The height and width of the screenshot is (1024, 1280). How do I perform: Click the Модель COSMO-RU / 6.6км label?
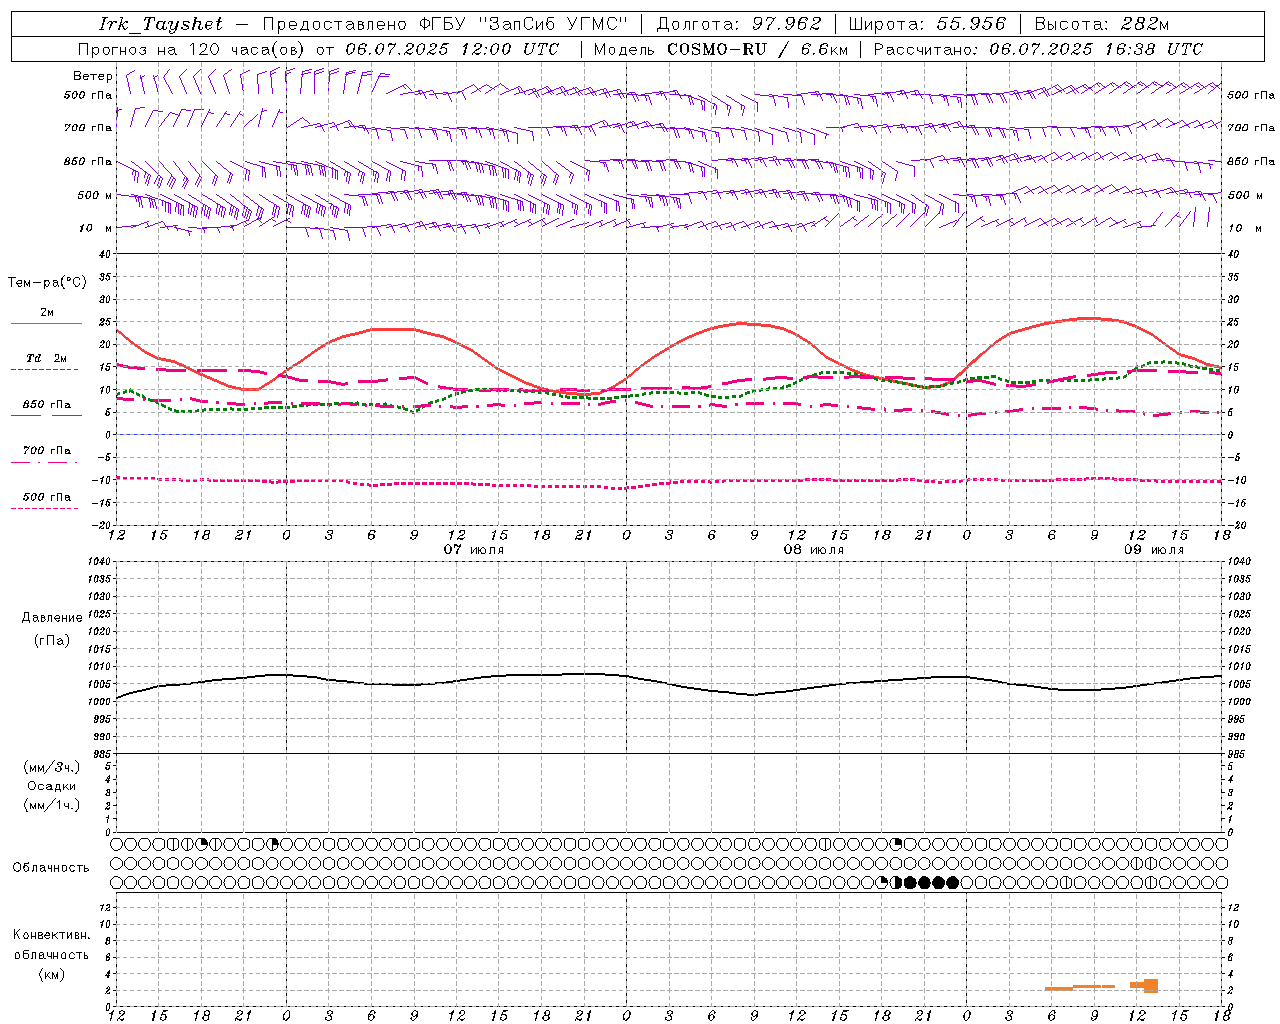(721, 49)
